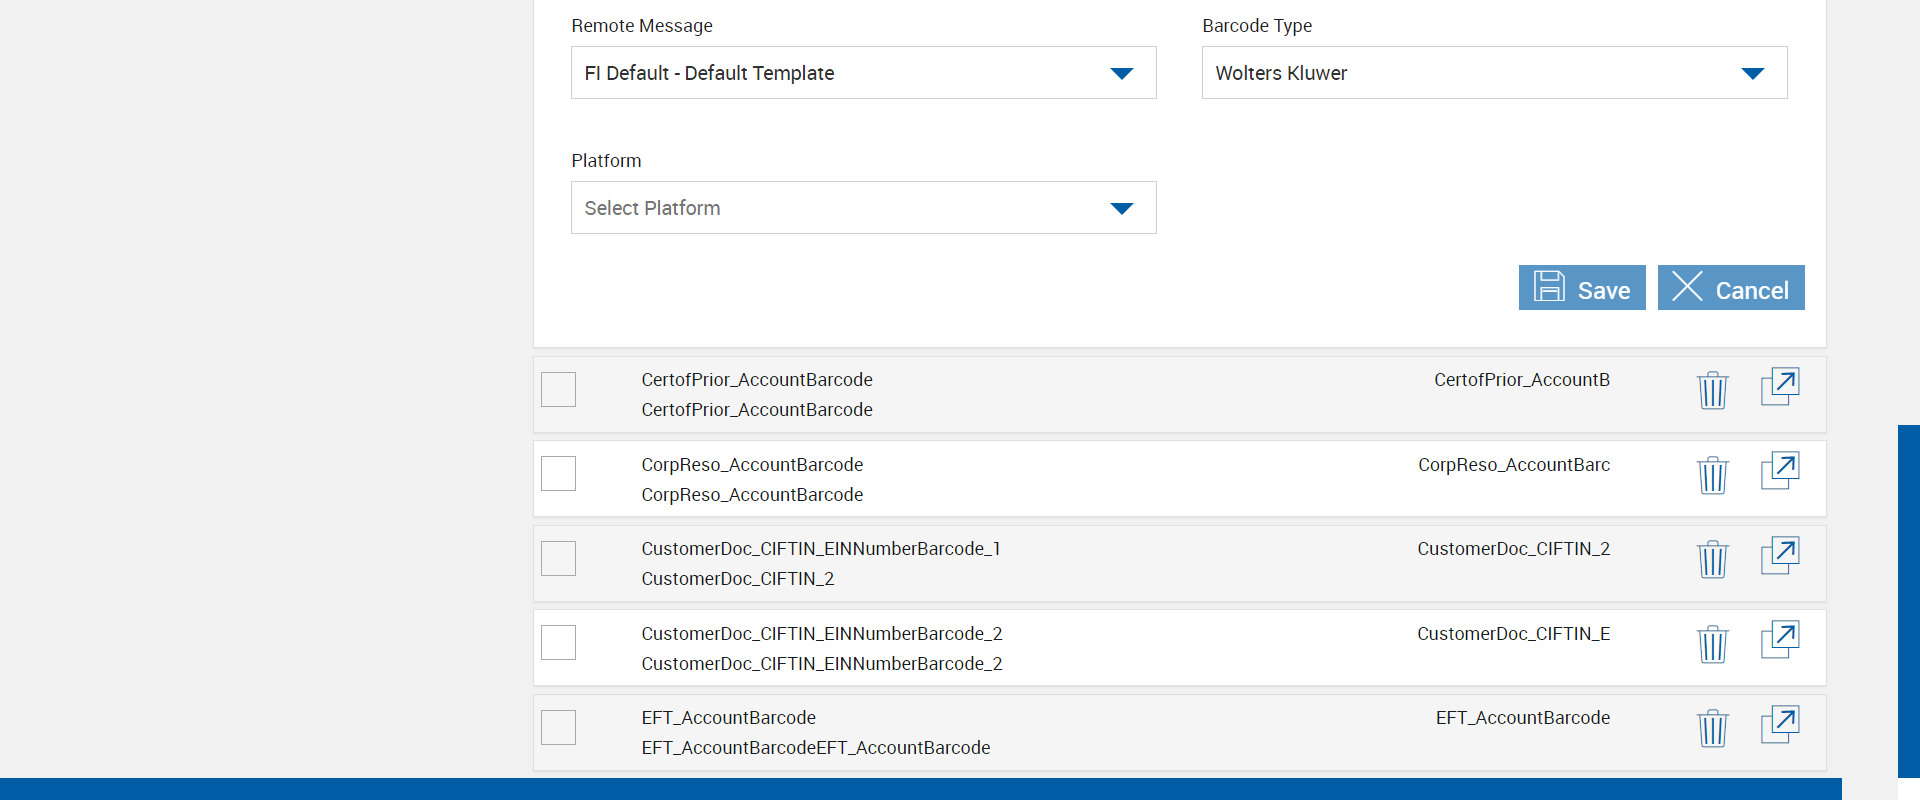Viewport: 1920px width, 800px height.
Task: Delete the CorpReso_AccountBarcode row
Action: click(x=1712, y=475)
